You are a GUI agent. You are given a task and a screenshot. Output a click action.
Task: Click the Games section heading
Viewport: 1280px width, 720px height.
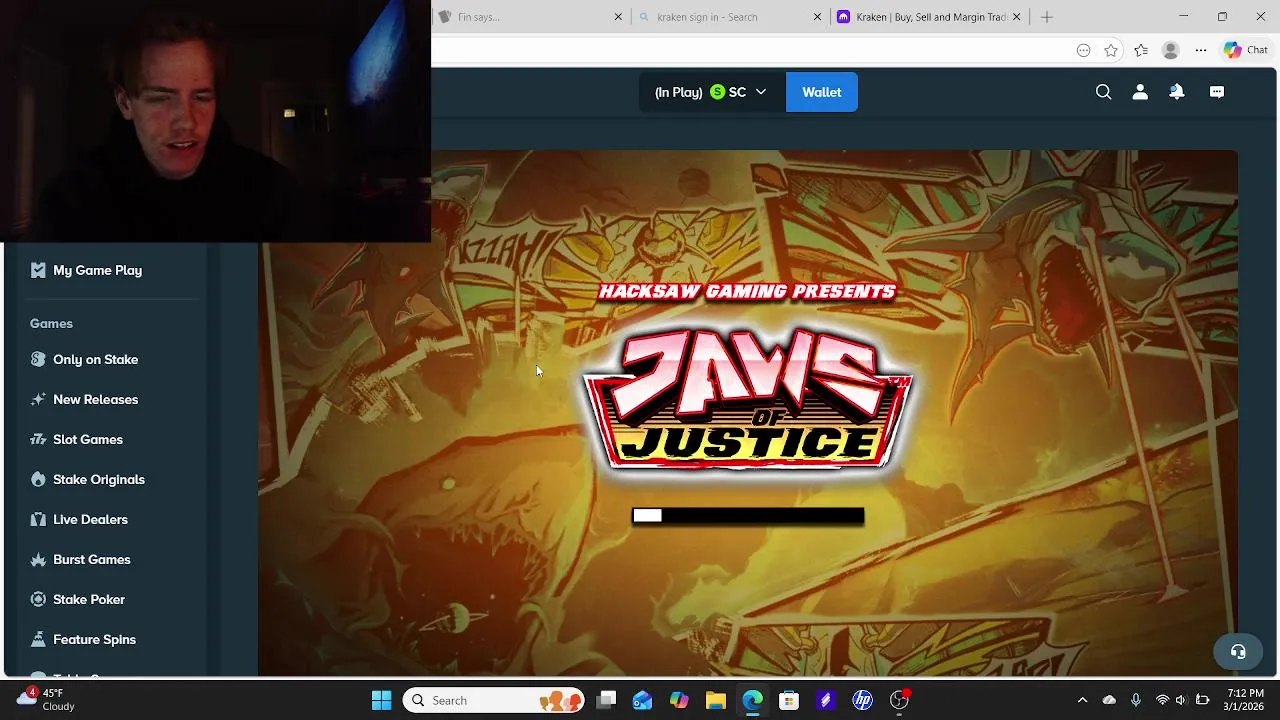click(x=51, y=323)
